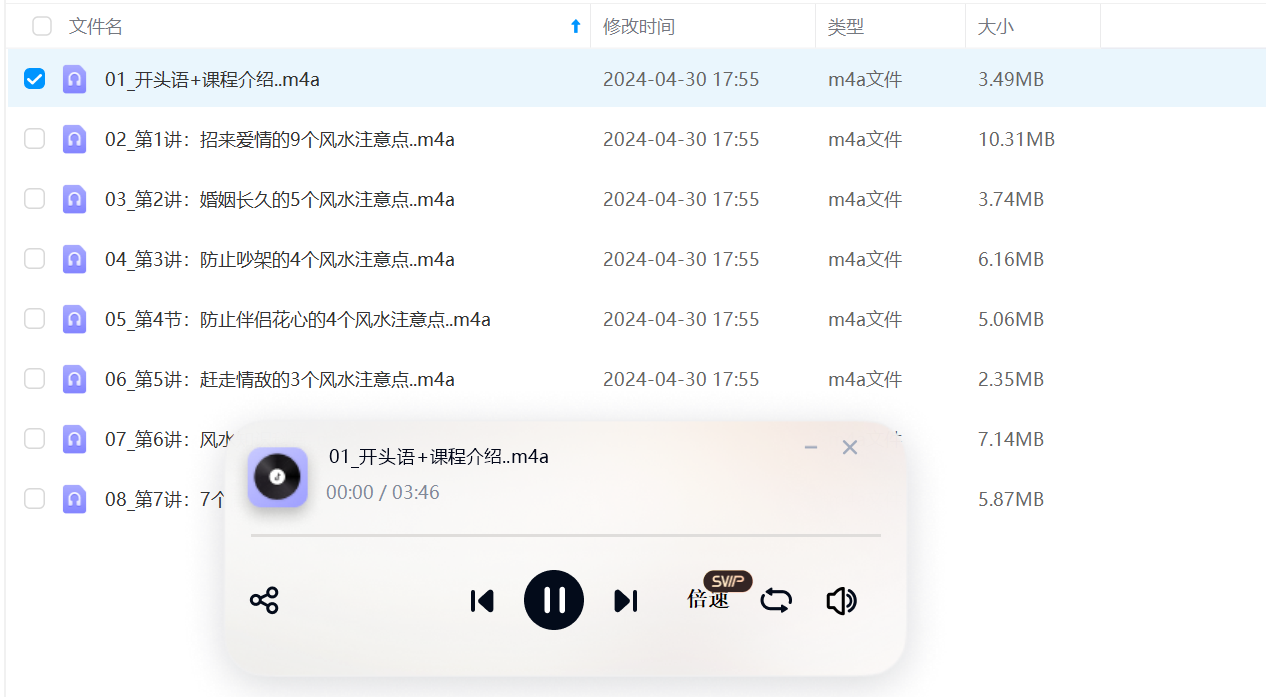The width and height of the screenshot is (1266, 697).
Task: Open the 03_第2讲 婚姻长久 audio file
Action: [279, 199]
